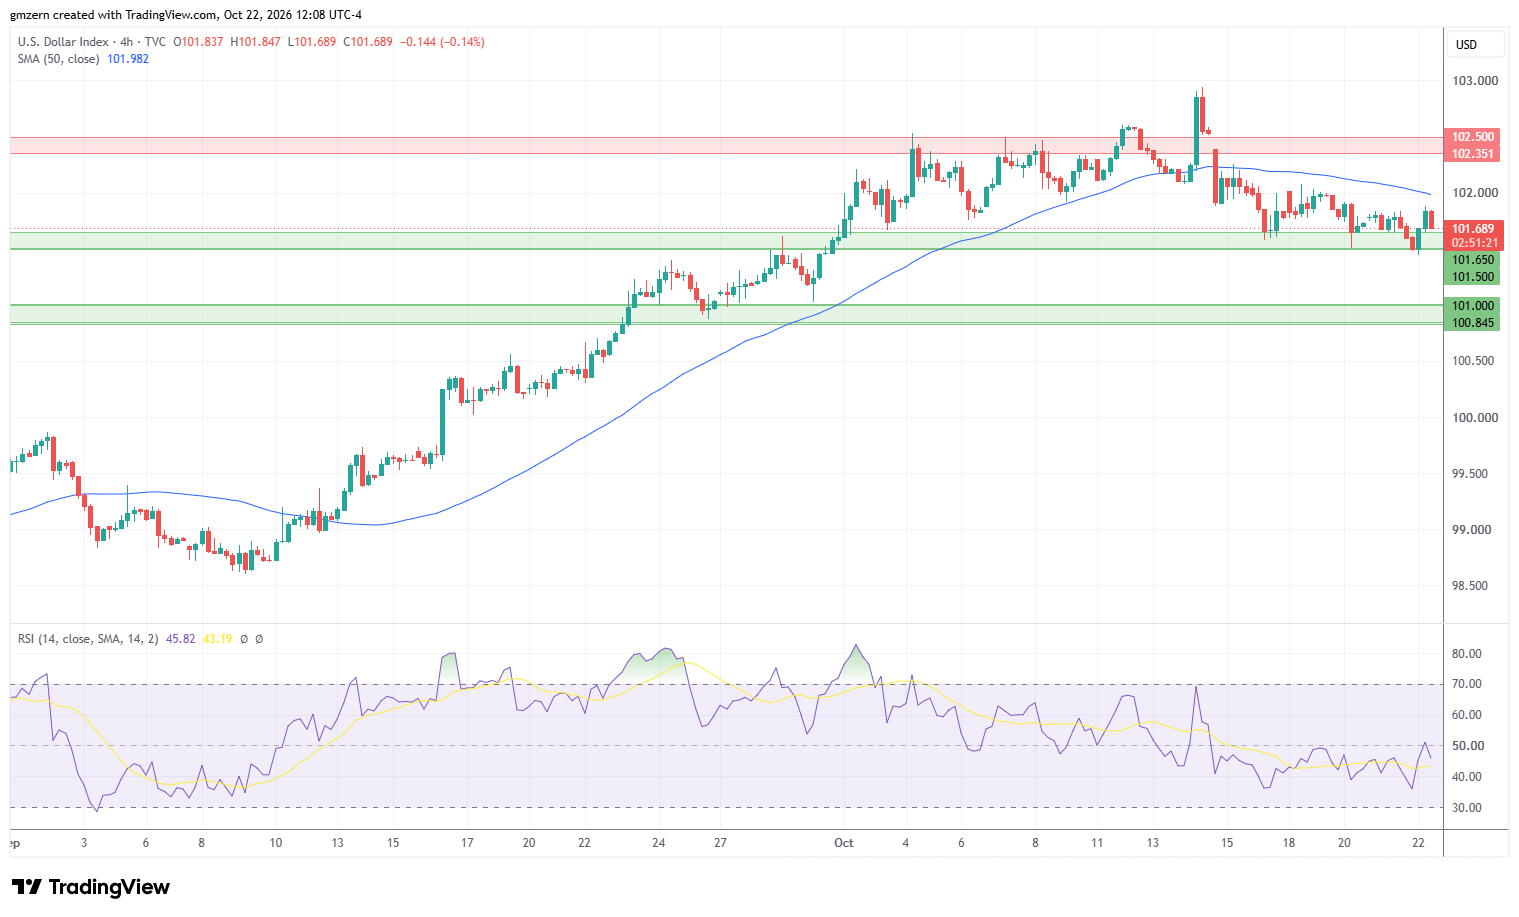The width and height of the screenshot is (1519, 917).
Task: Click the green 101.500 support price label
Action: point(1473,277)
